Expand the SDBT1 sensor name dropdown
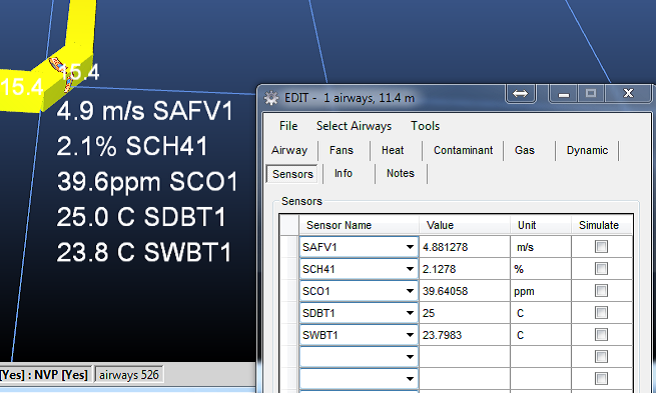 click(x=410, y=313)
